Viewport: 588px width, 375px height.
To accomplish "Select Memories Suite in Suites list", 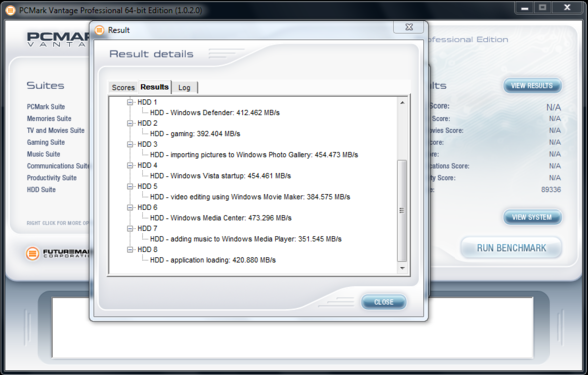I will tap(49, 118).
